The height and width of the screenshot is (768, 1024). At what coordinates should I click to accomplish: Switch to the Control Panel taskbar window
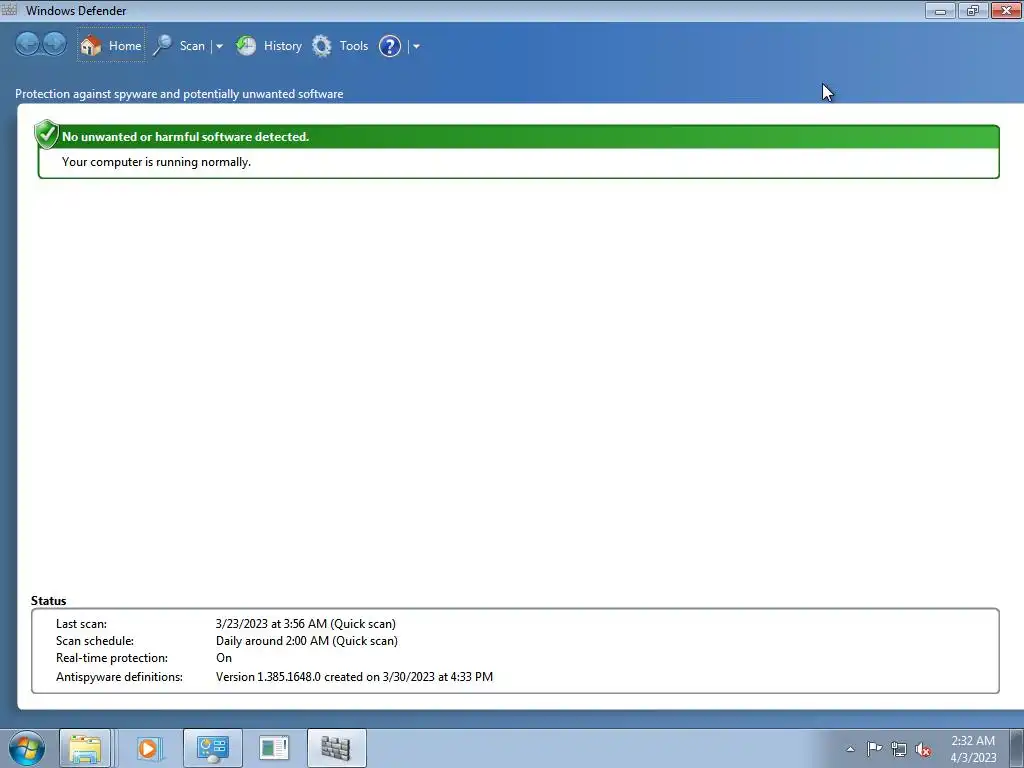click(213, 748)
